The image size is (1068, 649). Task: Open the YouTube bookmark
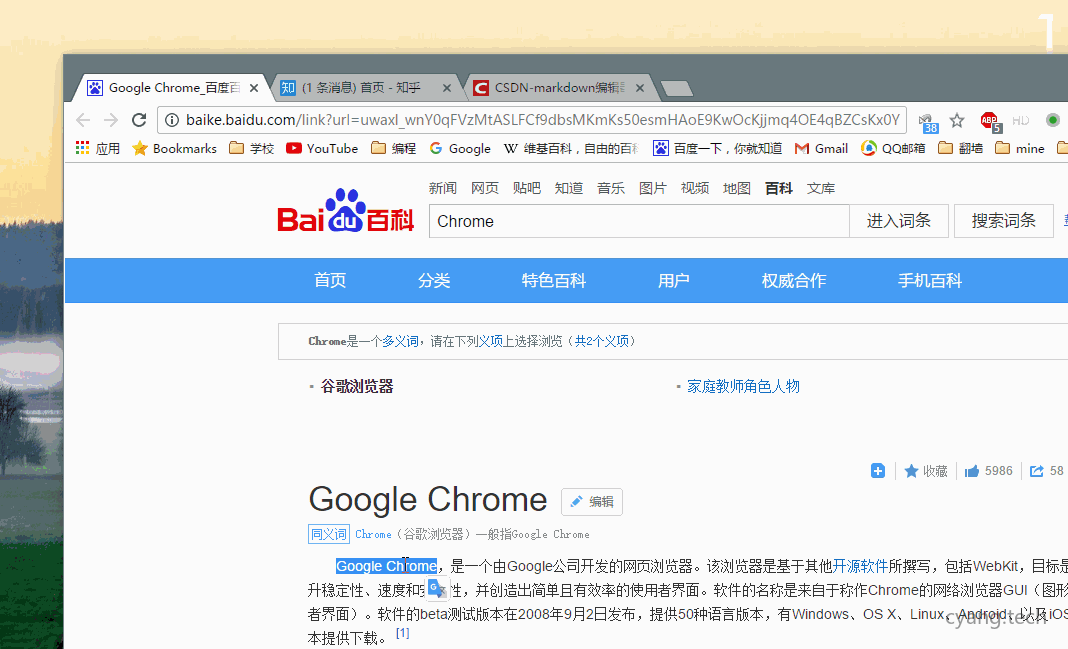click(x=321, y=148)
